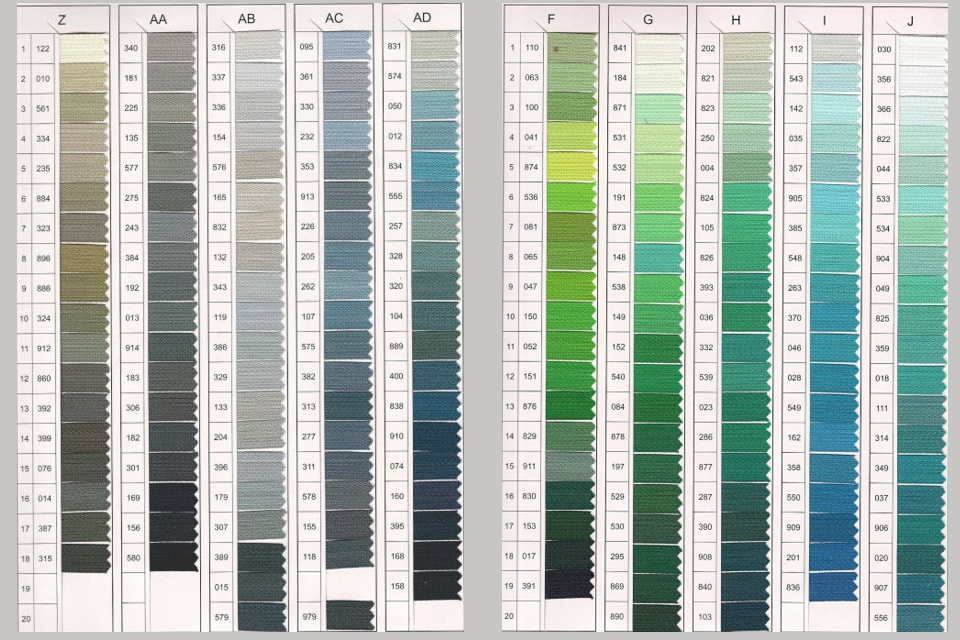This screenshot has width=960, height=640.
Task: Pick the sage green swatch coded 110
Action: (x=572, y=47)
